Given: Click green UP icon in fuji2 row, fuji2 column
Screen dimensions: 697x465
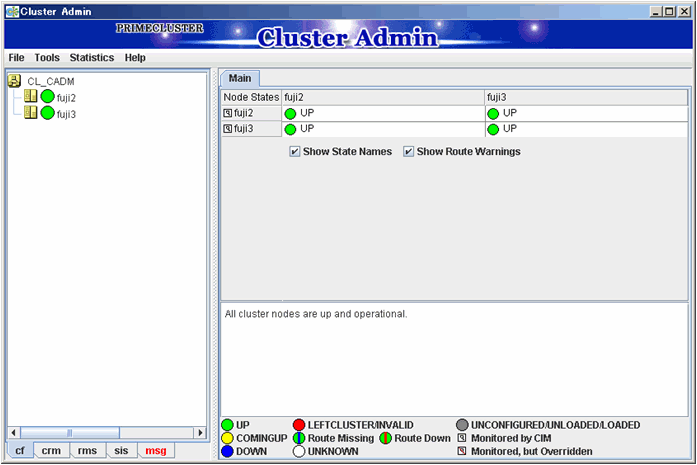Looking at the screenshot, I should click(290, 114).
